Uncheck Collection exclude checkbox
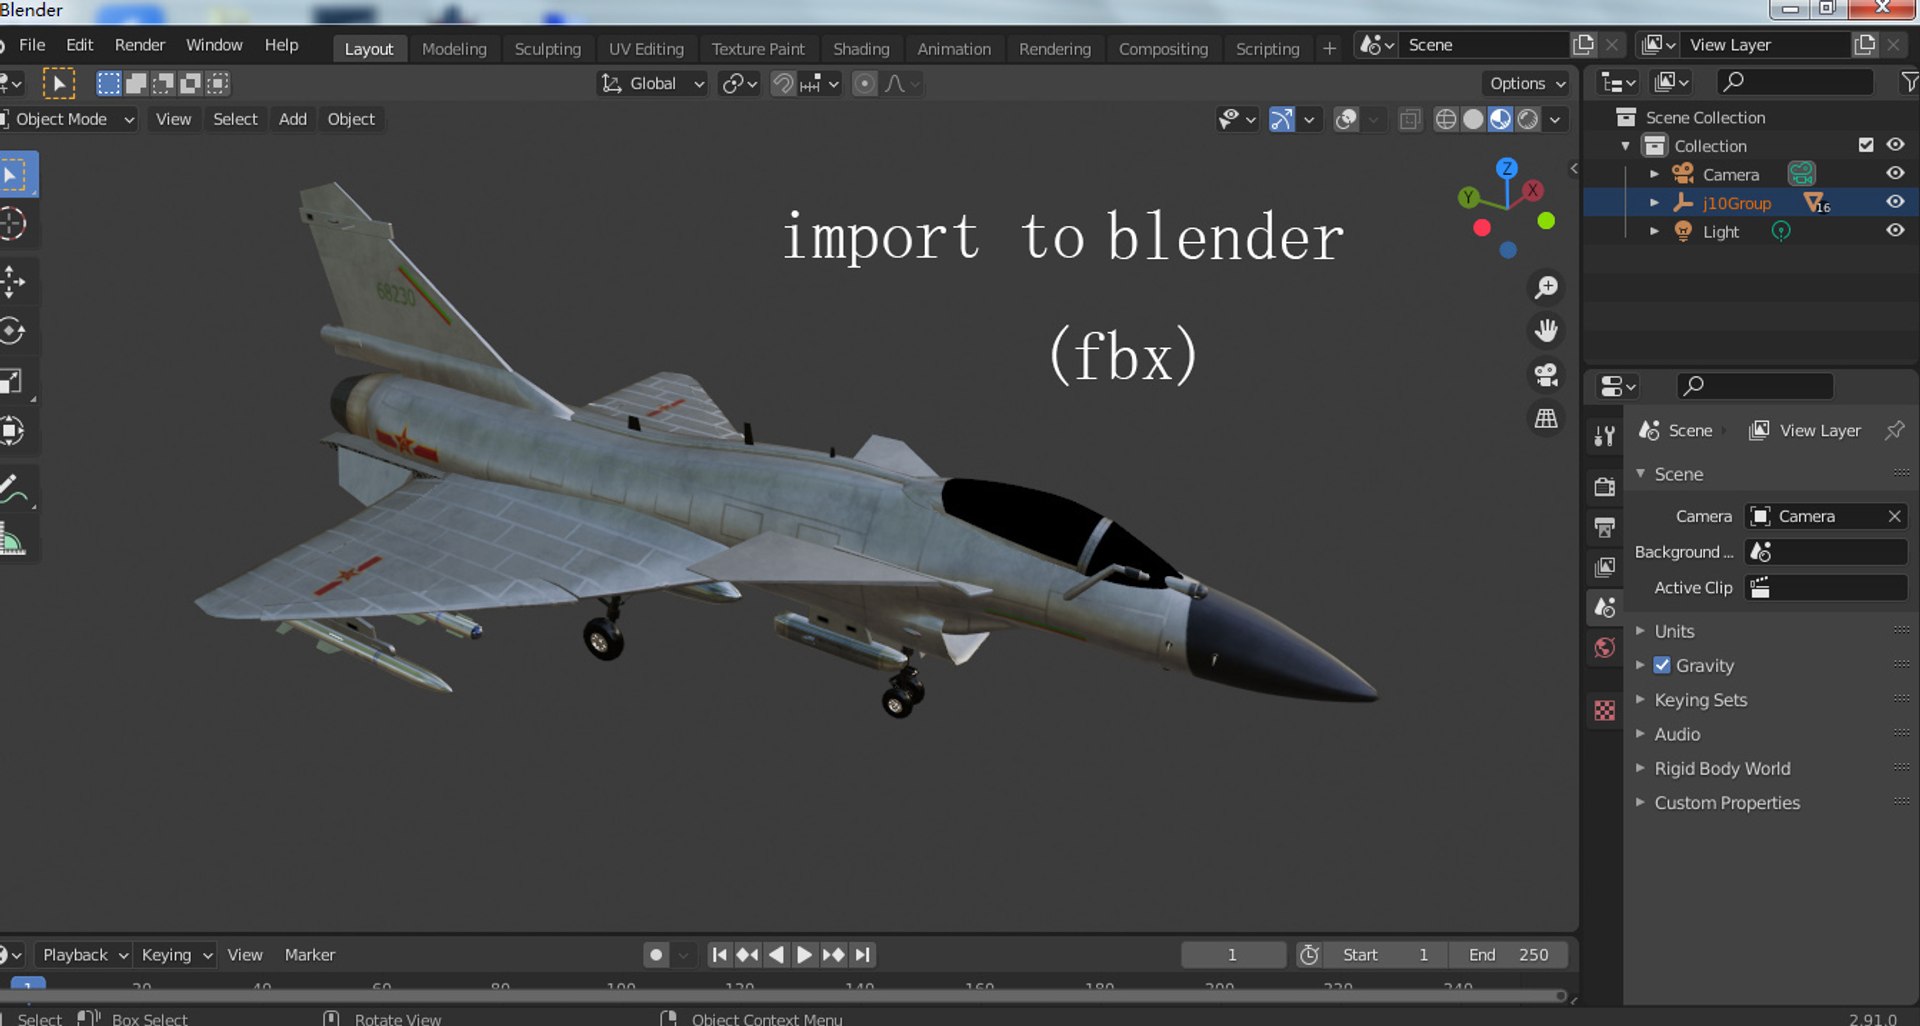This screenshot has width=1920, height=1026. click(1866, 145)
